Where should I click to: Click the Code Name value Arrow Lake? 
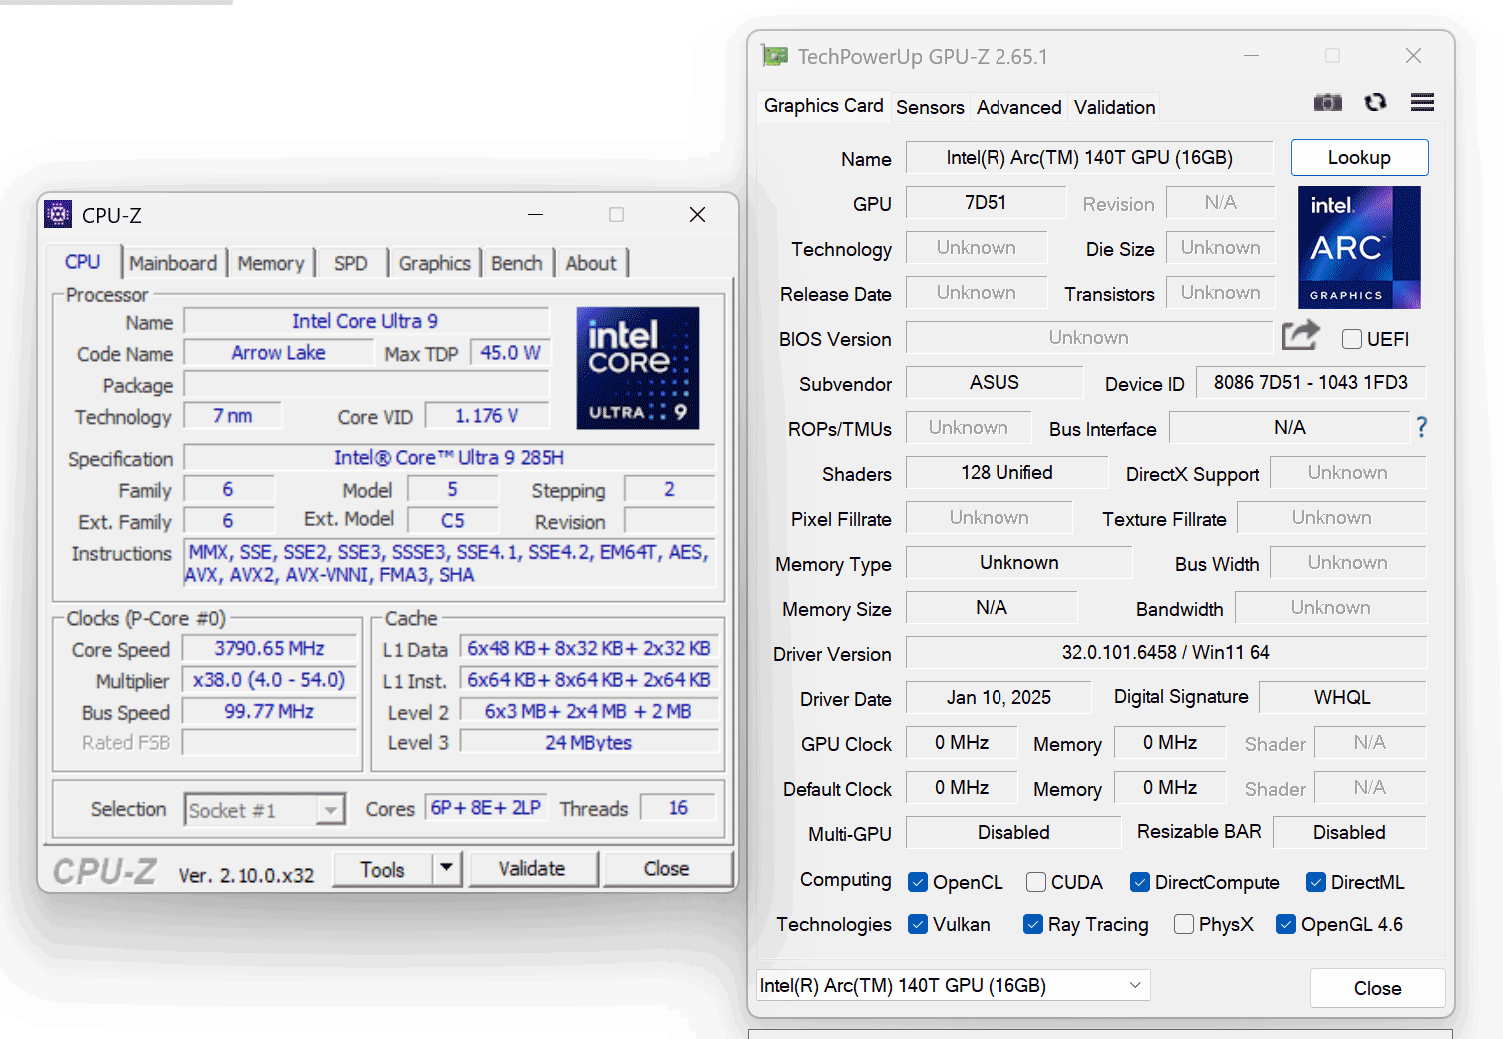pyautogui.click(x=278, y=353)
